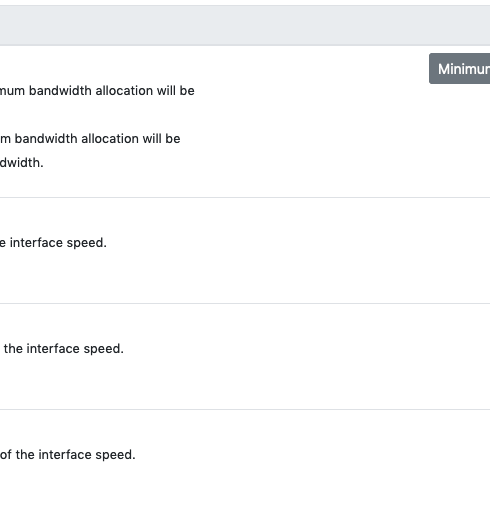Click the description 'of the interface speed.'
490x508 pixels.
click(x=68, y=455)
